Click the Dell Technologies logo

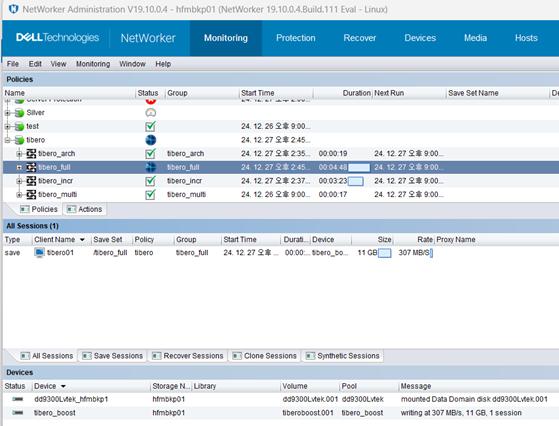point(57,37)
